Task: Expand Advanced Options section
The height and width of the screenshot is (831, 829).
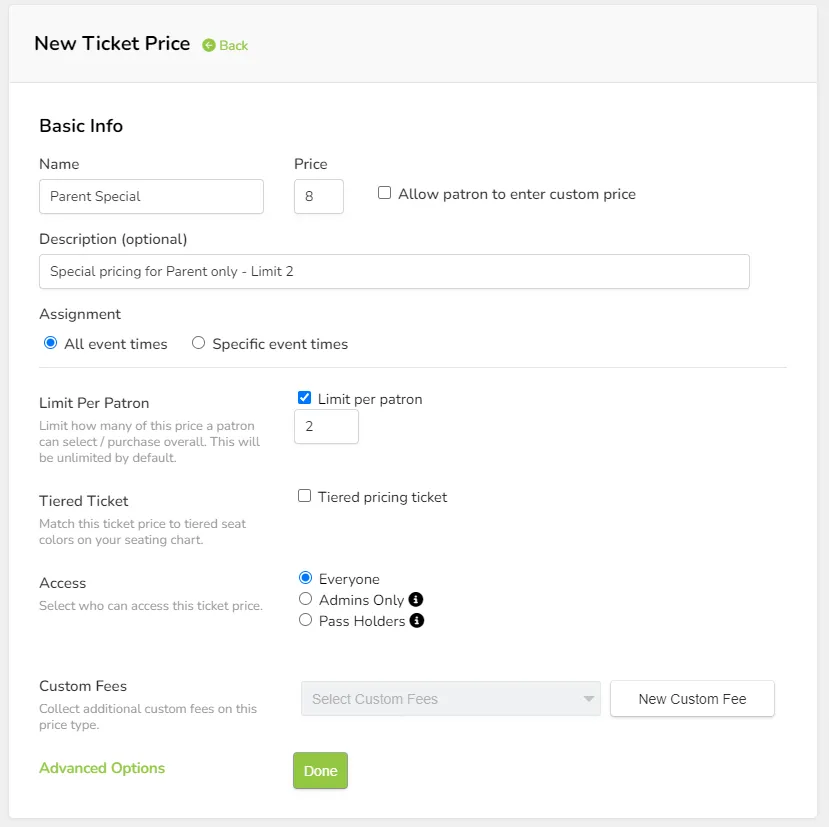Action: (x=102, y=768)
